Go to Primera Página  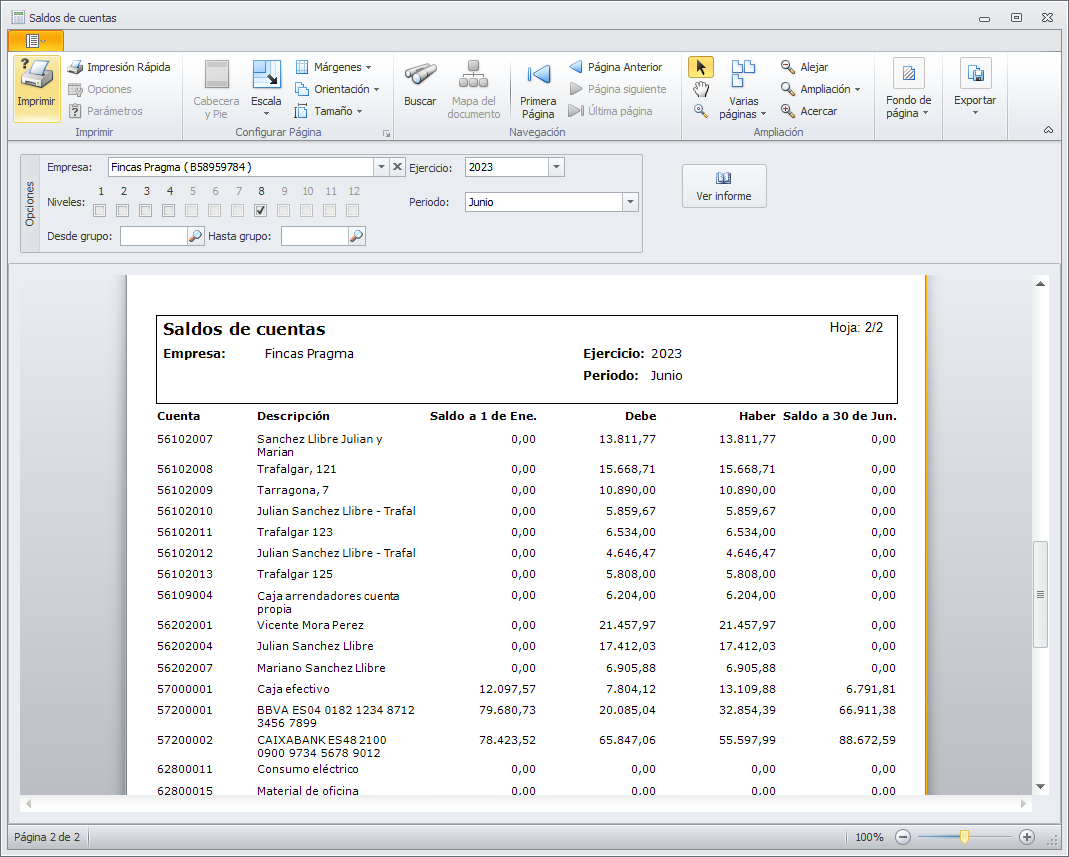[538, 87]
